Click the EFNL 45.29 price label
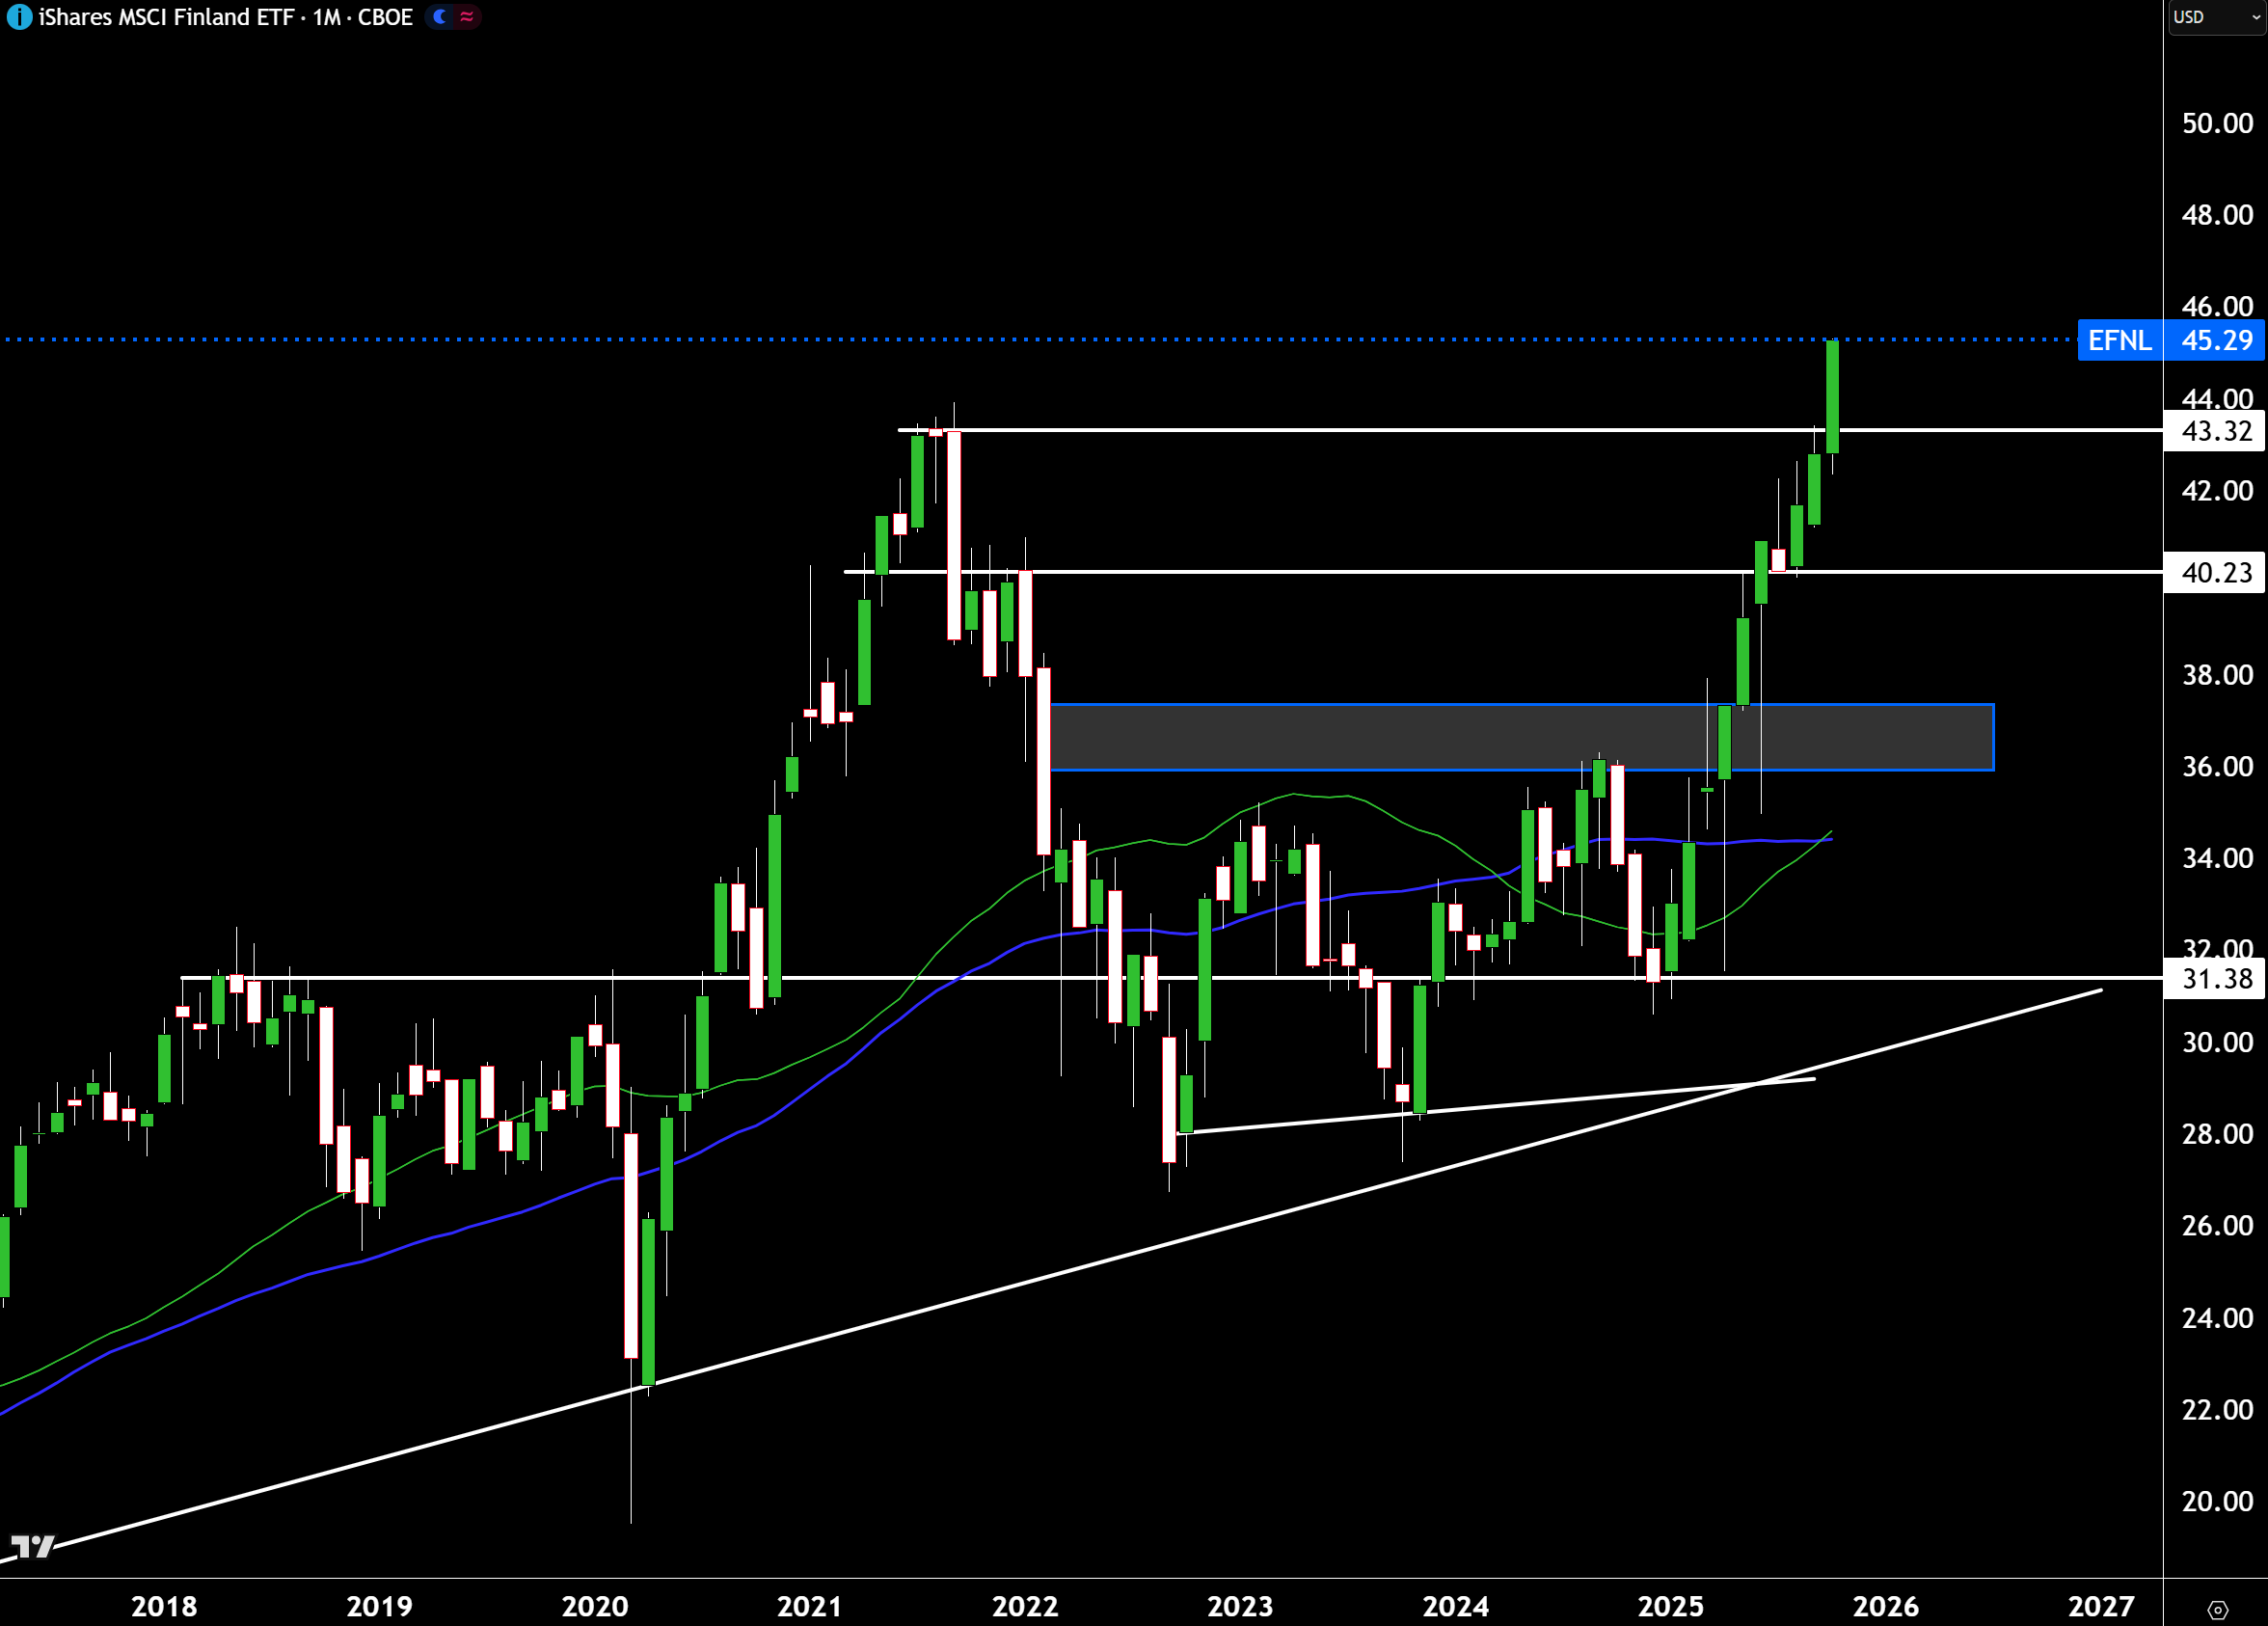Viewport: 2268px width, 1626px height. pyautogui.click(x=2170, y=340)
